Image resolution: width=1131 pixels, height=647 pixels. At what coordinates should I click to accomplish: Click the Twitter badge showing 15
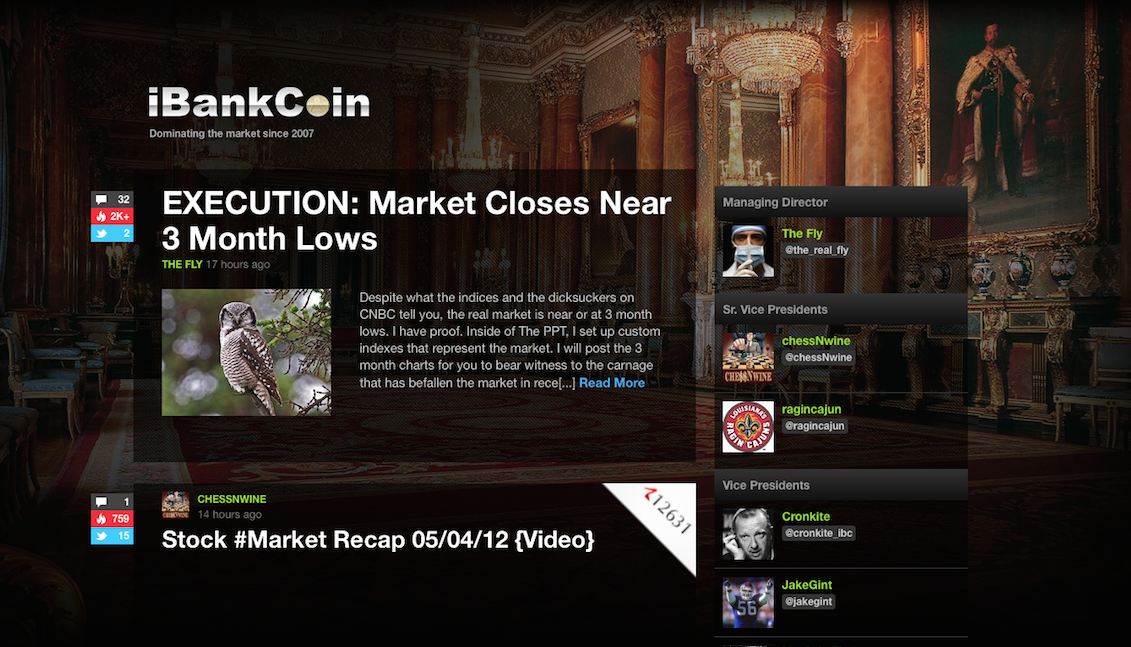click(x=112, y=535)
